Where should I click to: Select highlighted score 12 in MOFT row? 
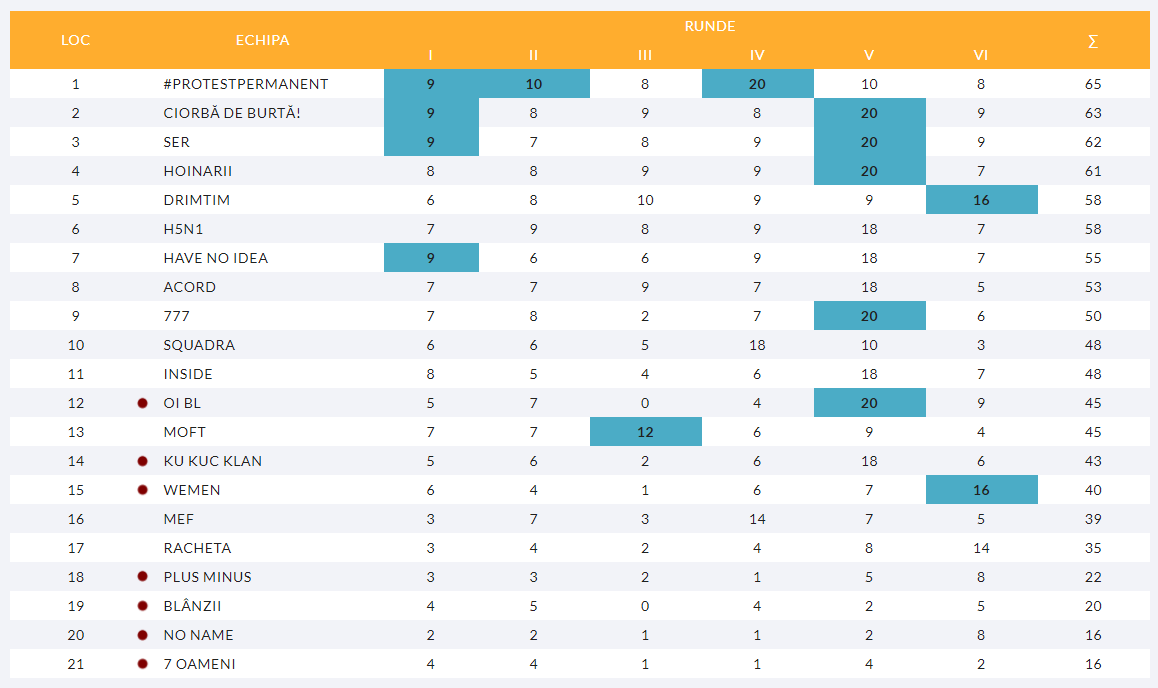(645, 432)
